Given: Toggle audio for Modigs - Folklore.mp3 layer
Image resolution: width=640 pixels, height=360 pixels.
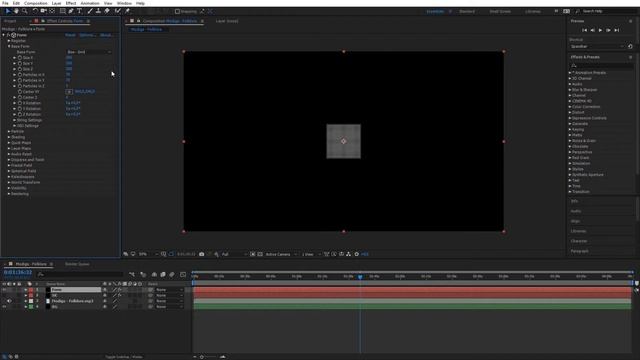Looking at the screenshot, I should pos(9,301).
